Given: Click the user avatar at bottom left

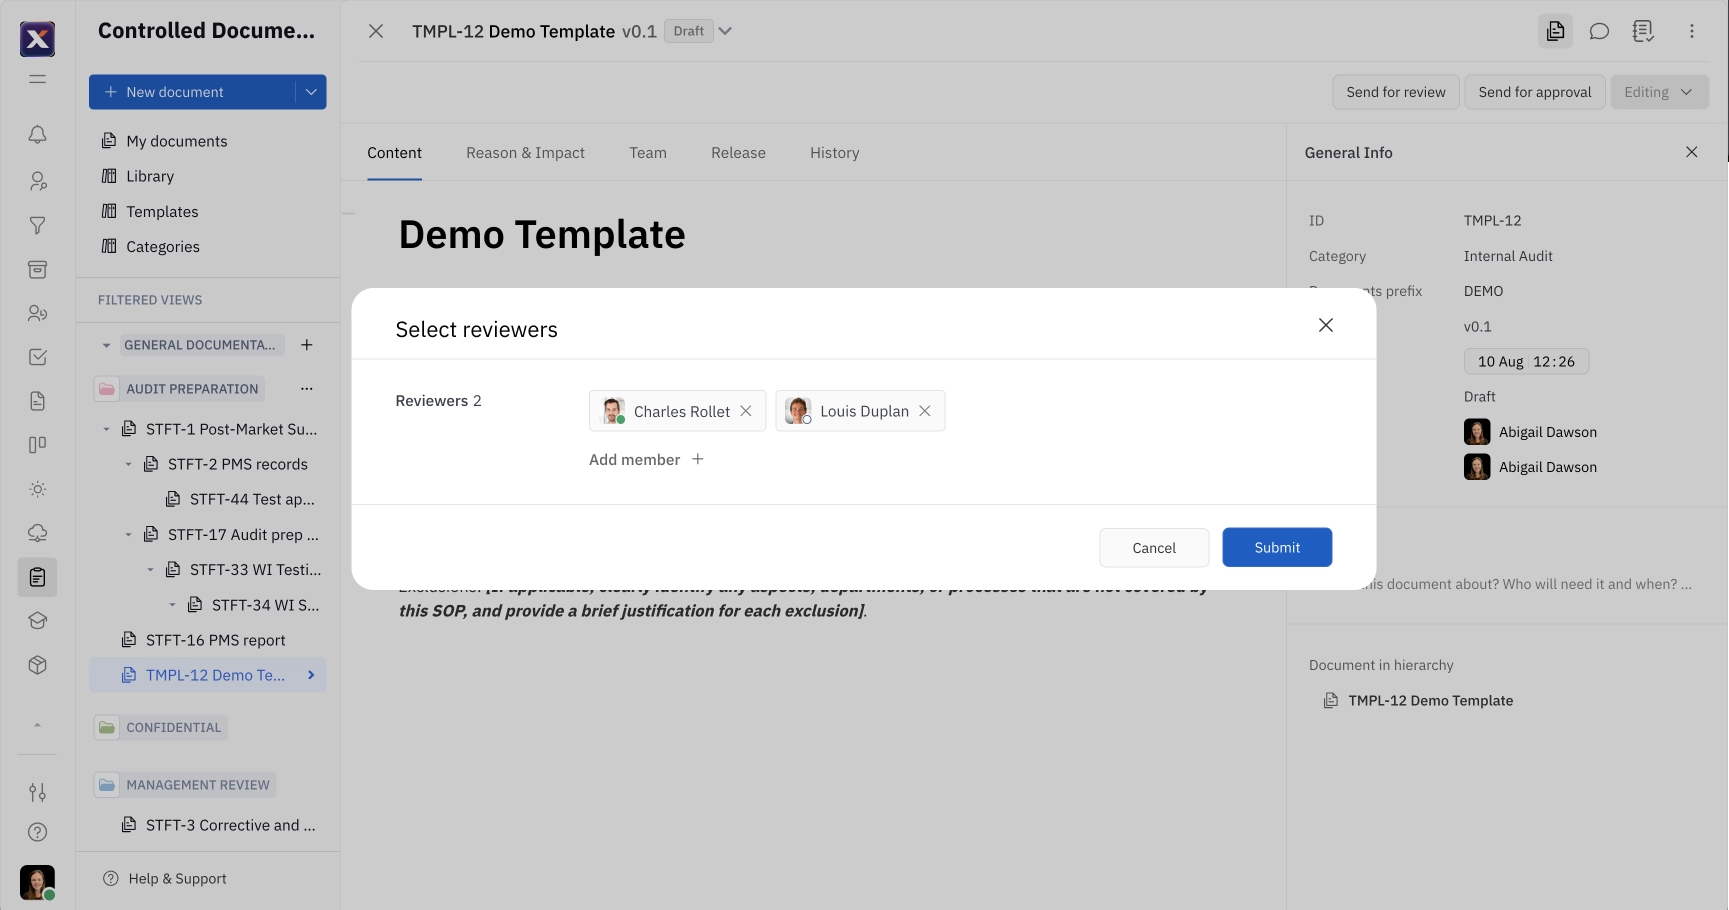Looking at the screenshot, I should (x=37, y=883).
